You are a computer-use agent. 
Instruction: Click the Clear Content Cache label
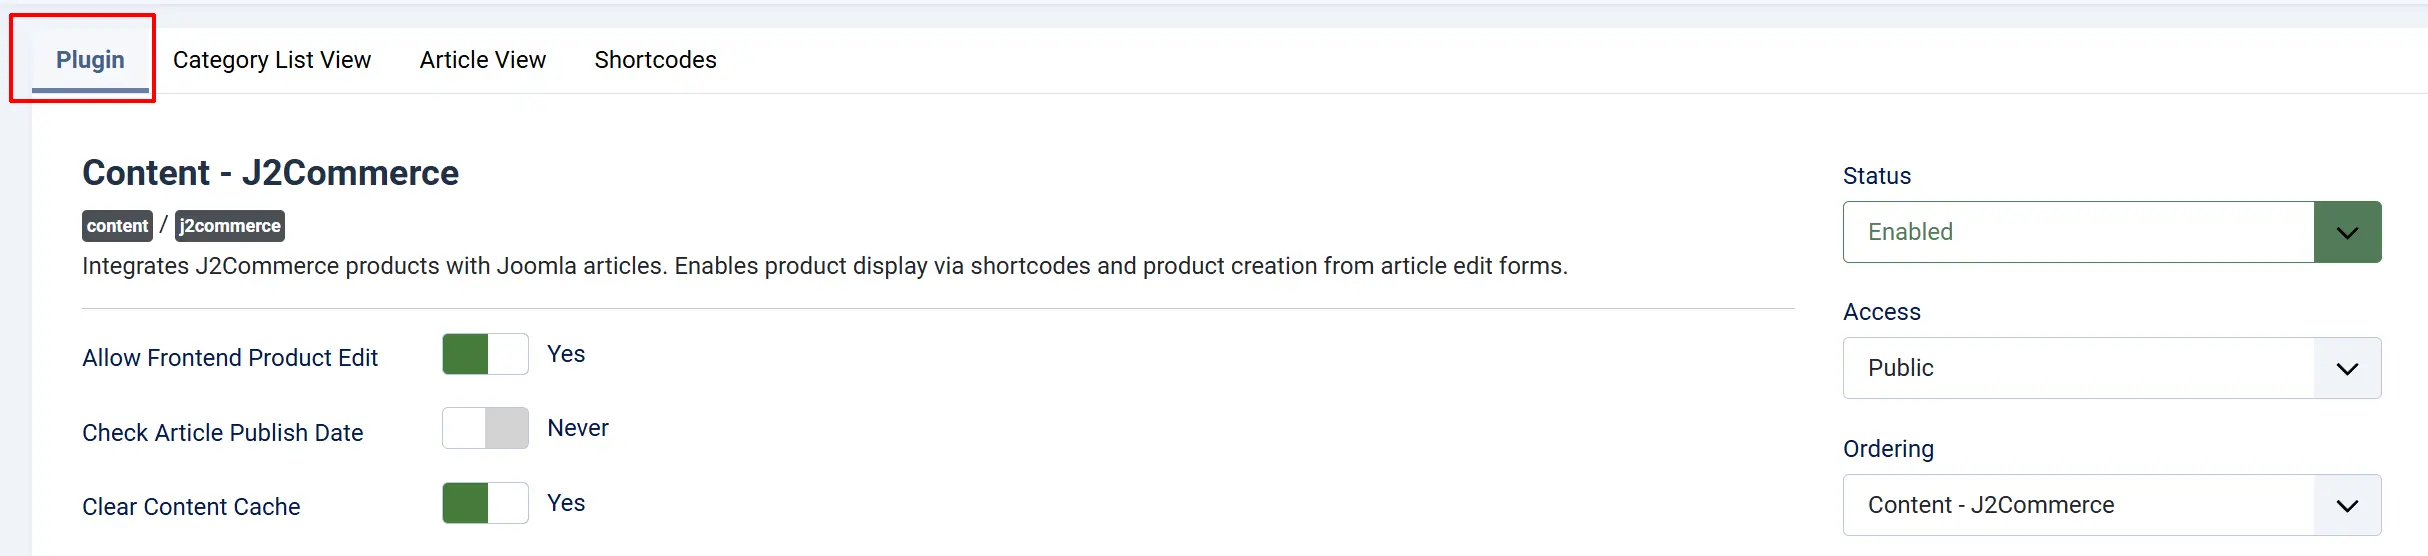pos(191,507)
